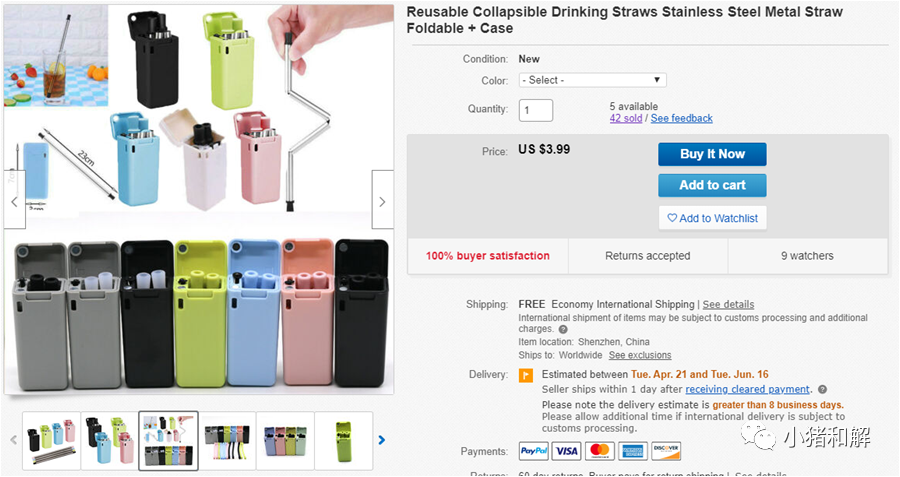The height and width of the screenshot is (477, 900).
Task: Move thumbnail strip back with left arrow
Action: (x=13, y=440)
